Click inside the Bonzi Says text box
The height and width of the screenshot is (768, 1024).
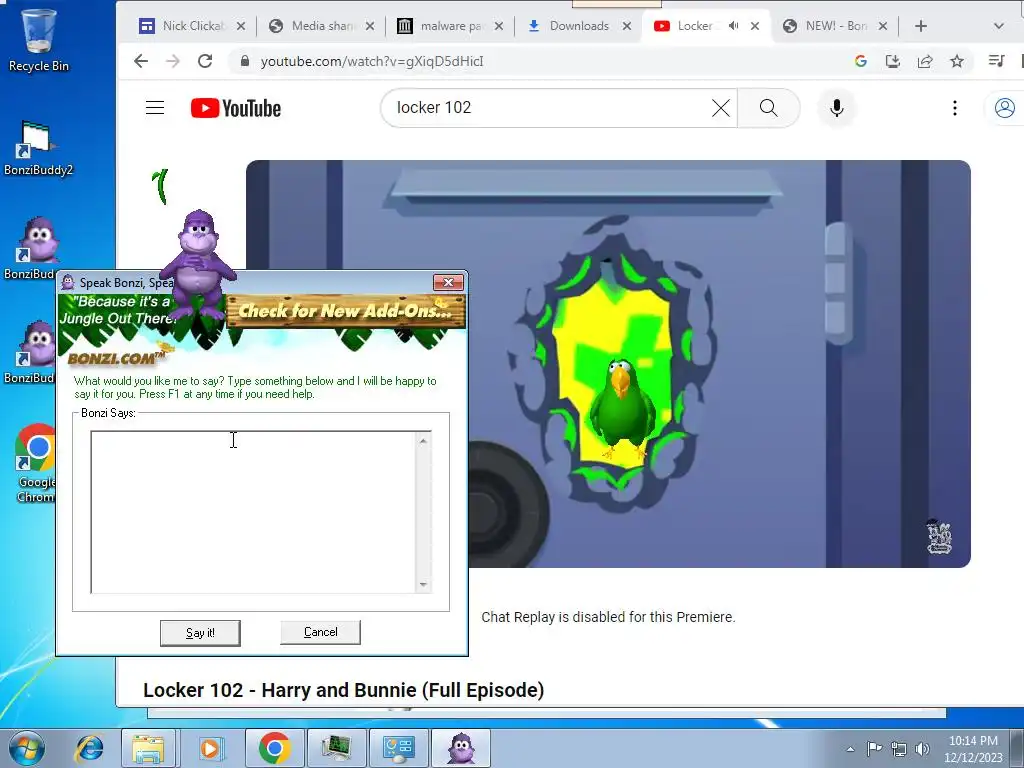tap(253, 512)
